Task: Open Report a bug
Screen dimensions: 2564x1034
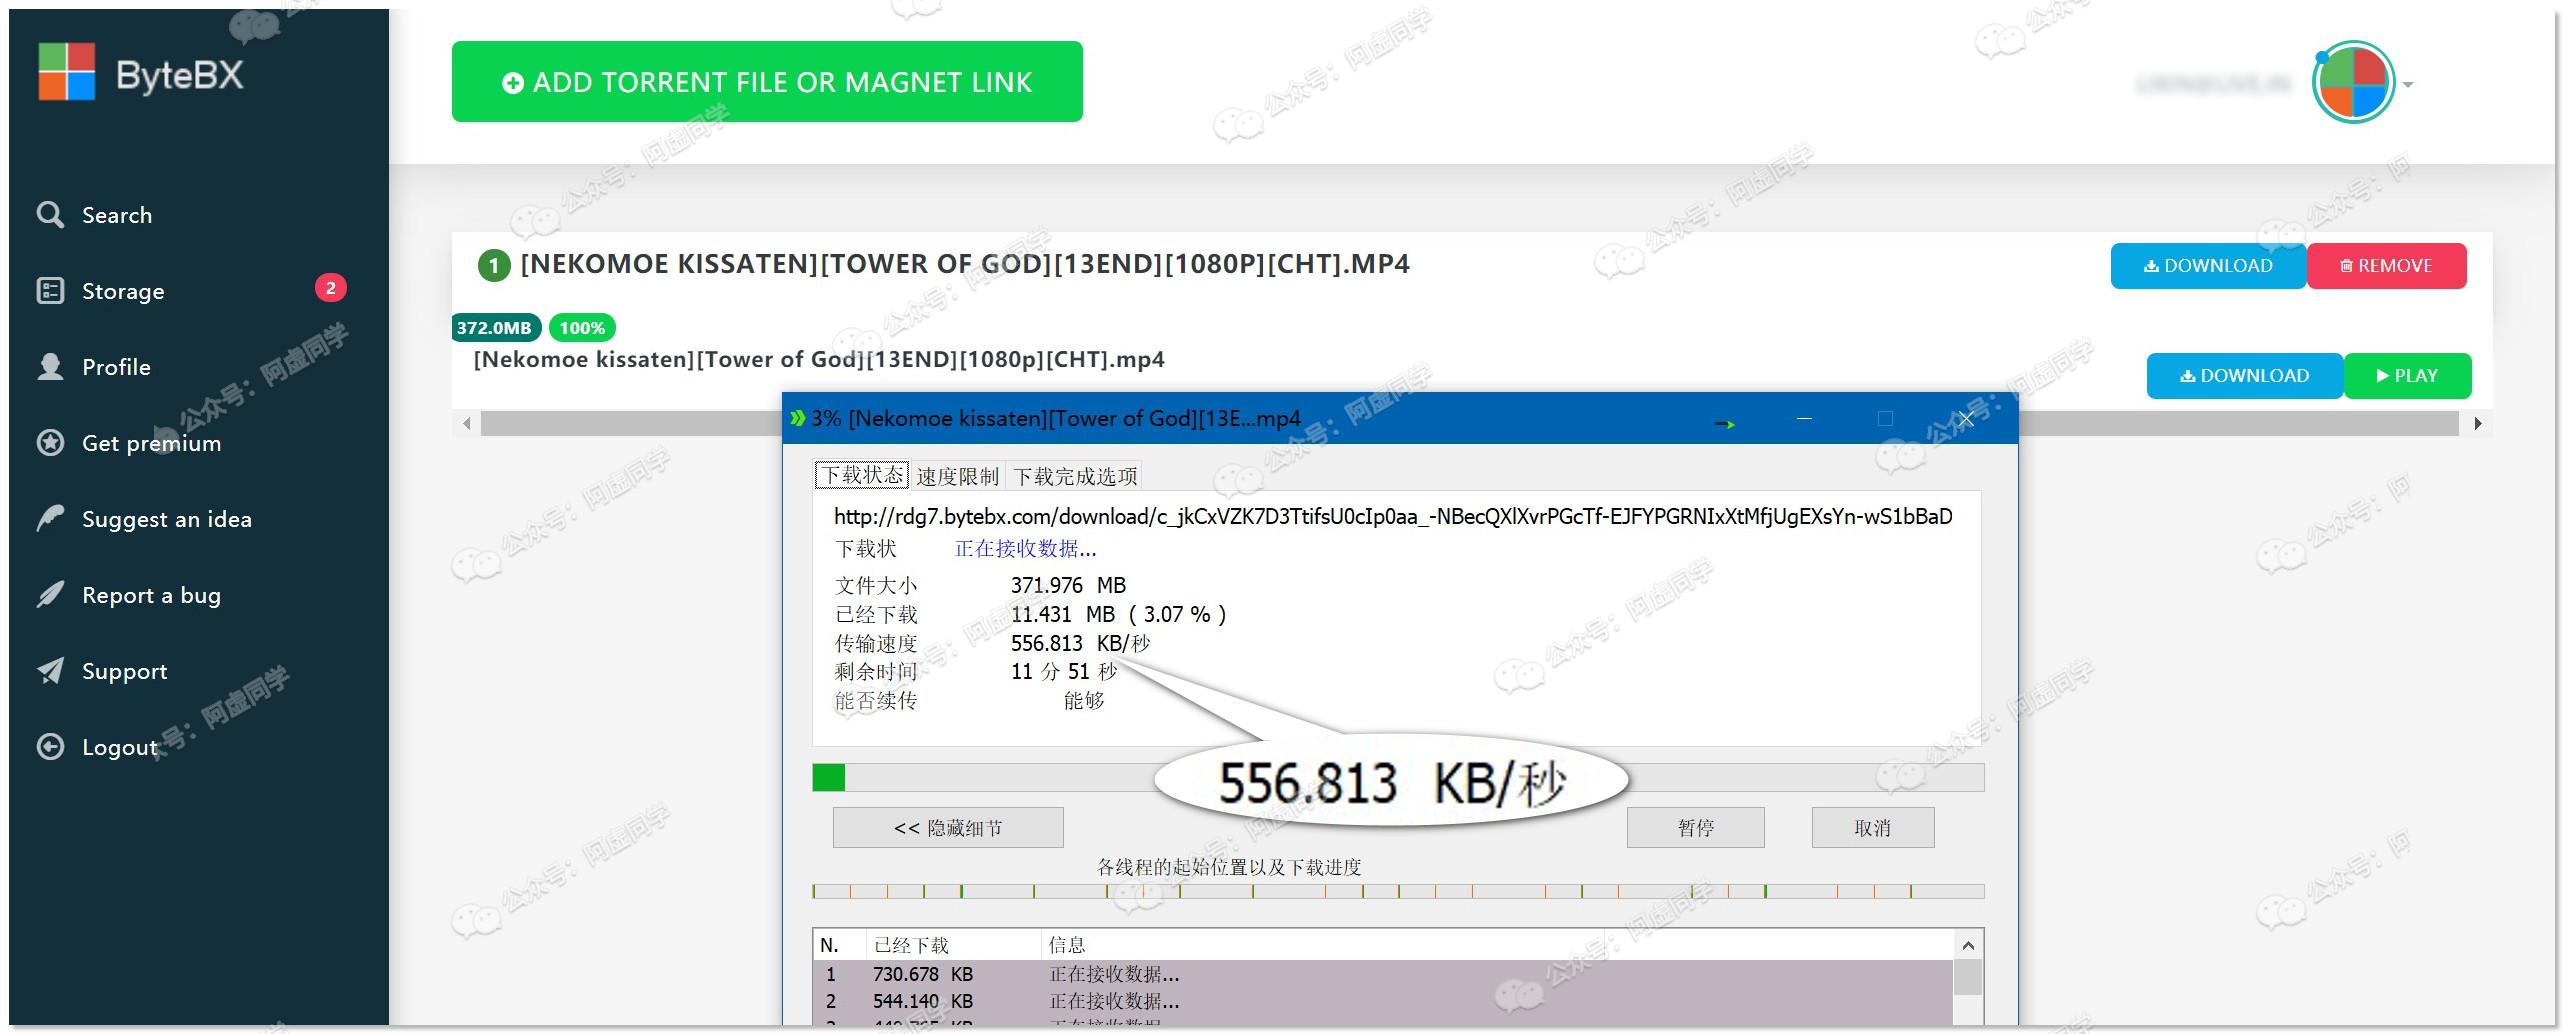Action: (151, 595)
